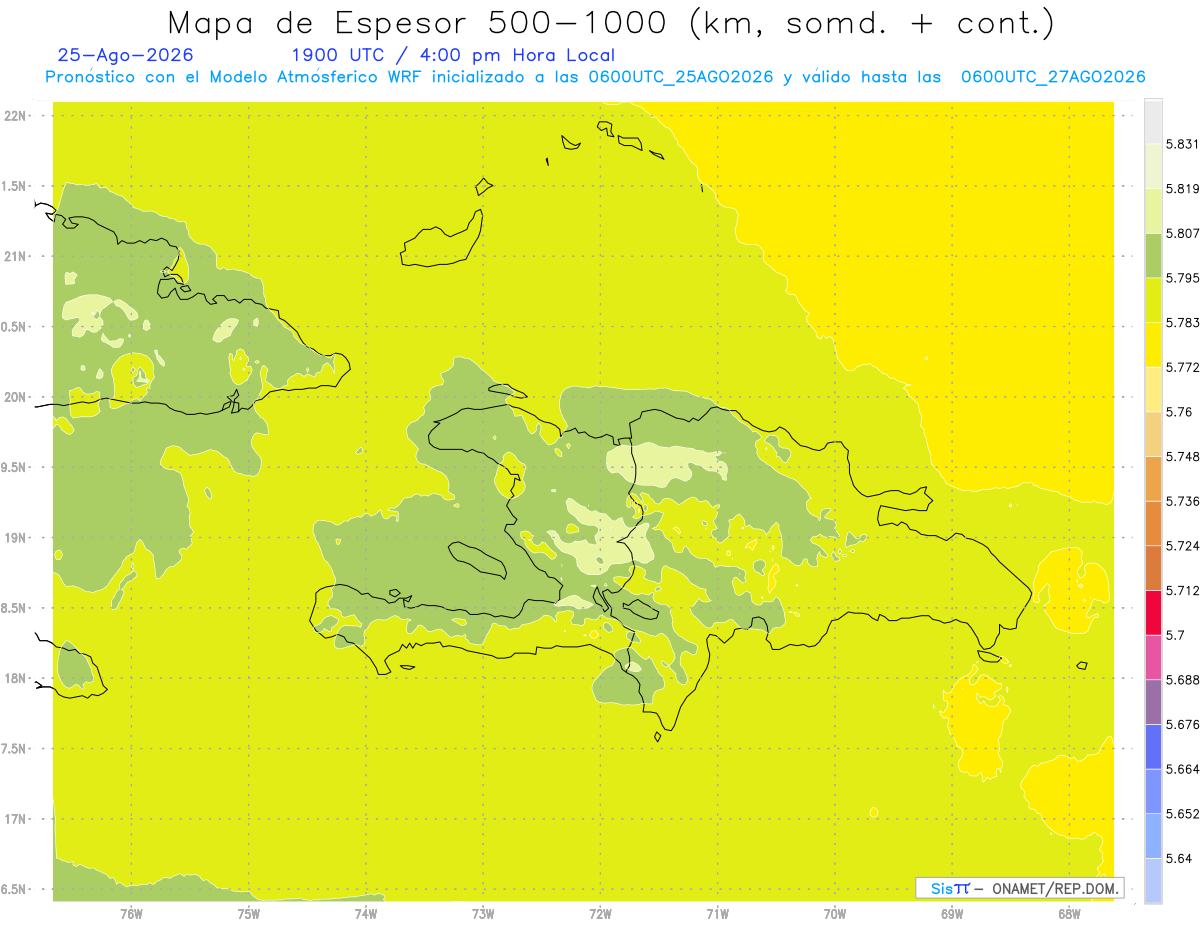Click the latitude label 21N
The width and height of the screenshot is (1200, 927).
15,257
